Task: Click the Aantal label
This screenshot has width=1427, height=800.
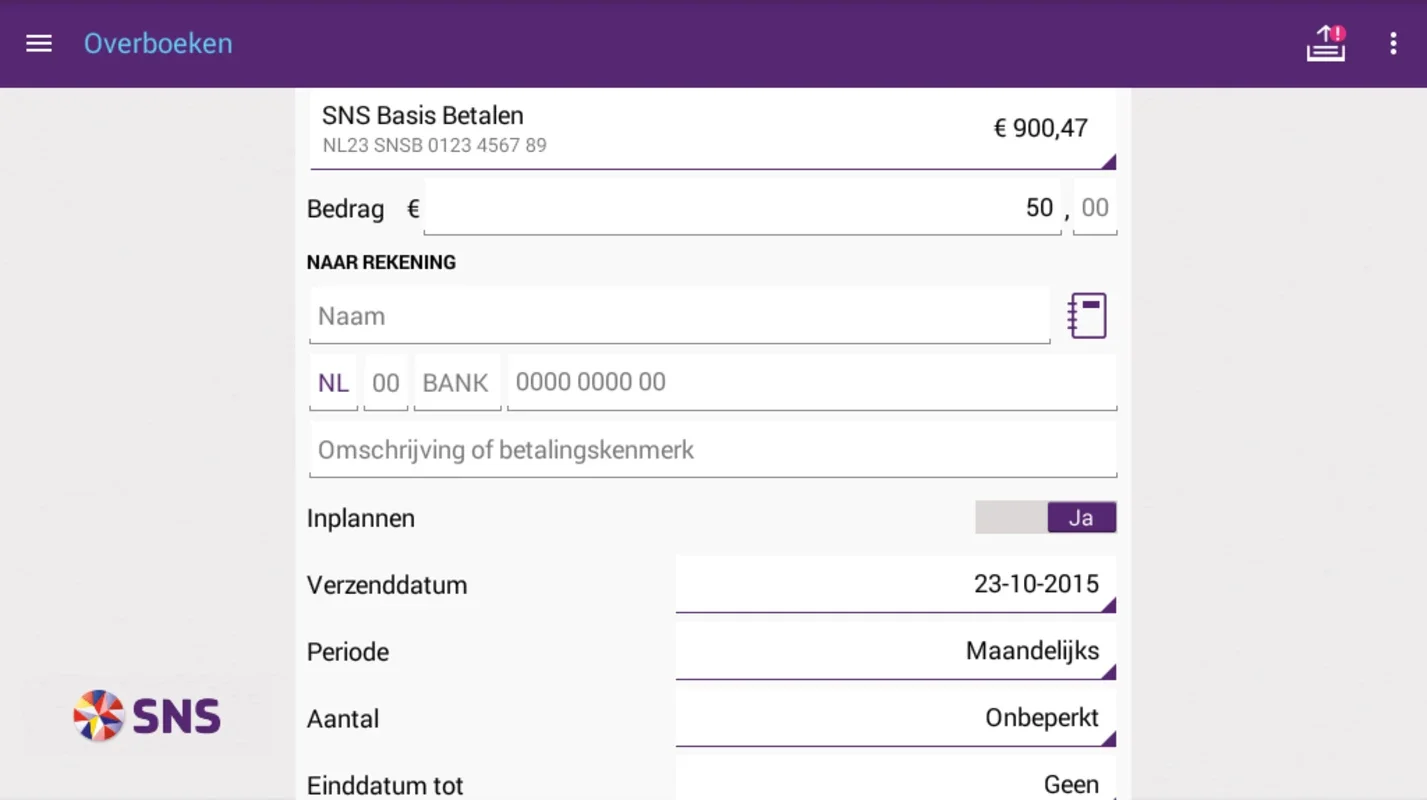Action: pos(343,719)
